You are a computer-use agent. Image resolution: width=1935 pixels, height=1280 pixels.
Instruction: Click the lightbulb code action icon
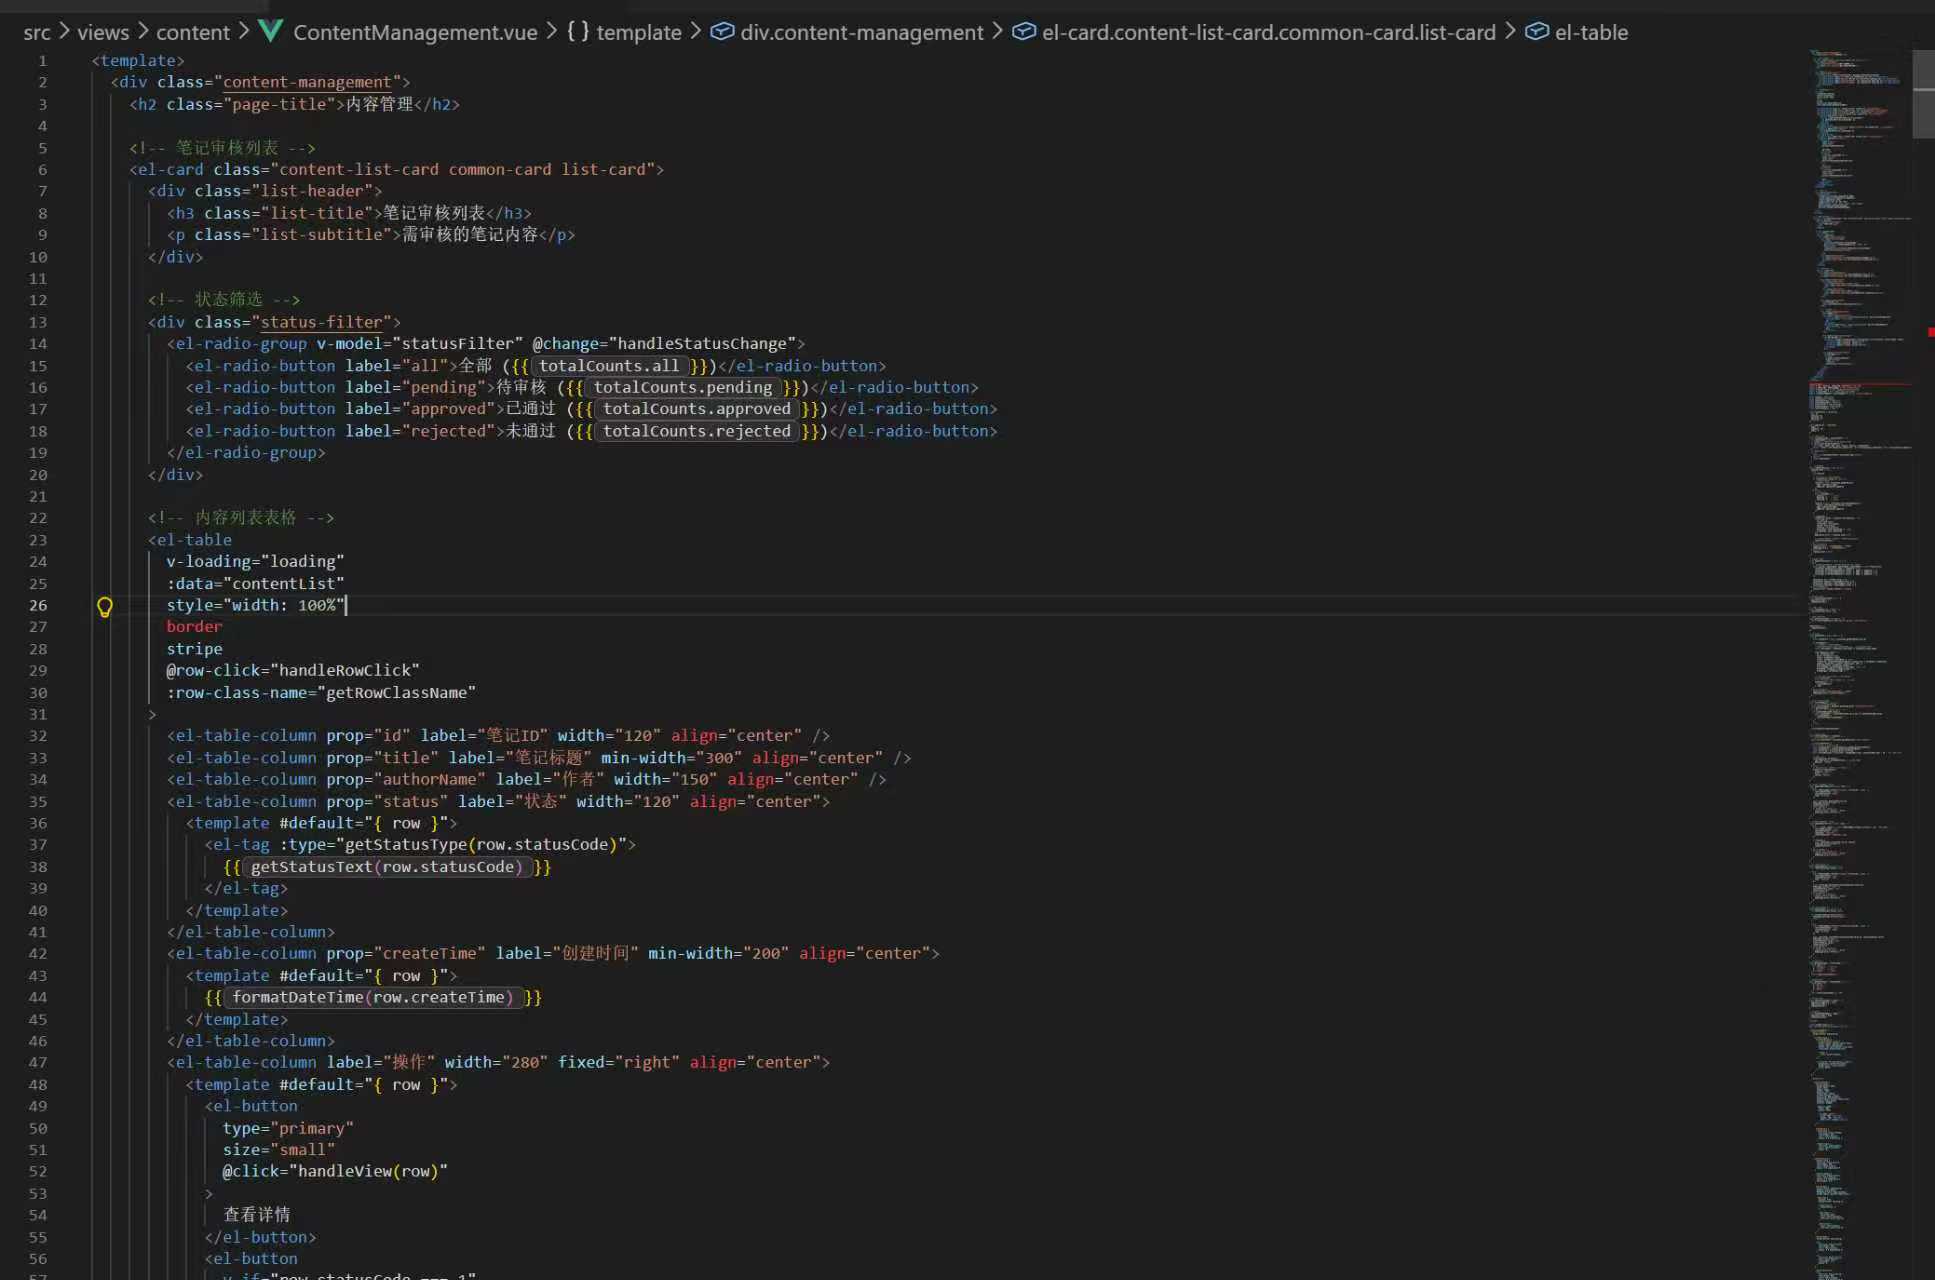[x=104, y=606]
